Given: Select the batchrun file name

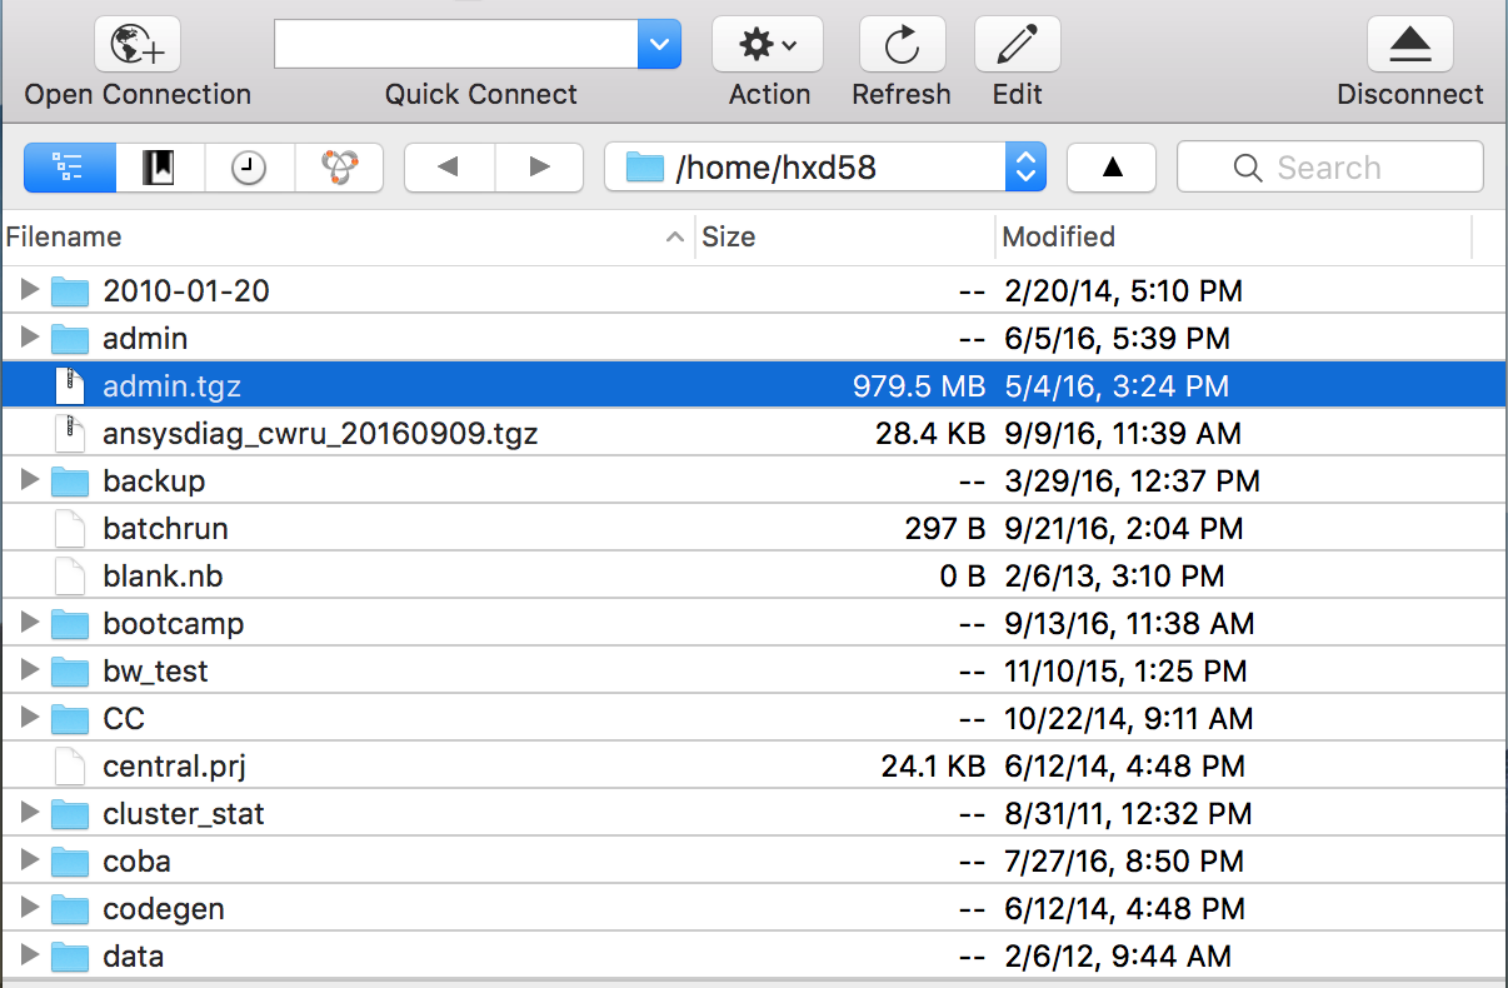Looking at the screenshot, I should coord(165,528).
